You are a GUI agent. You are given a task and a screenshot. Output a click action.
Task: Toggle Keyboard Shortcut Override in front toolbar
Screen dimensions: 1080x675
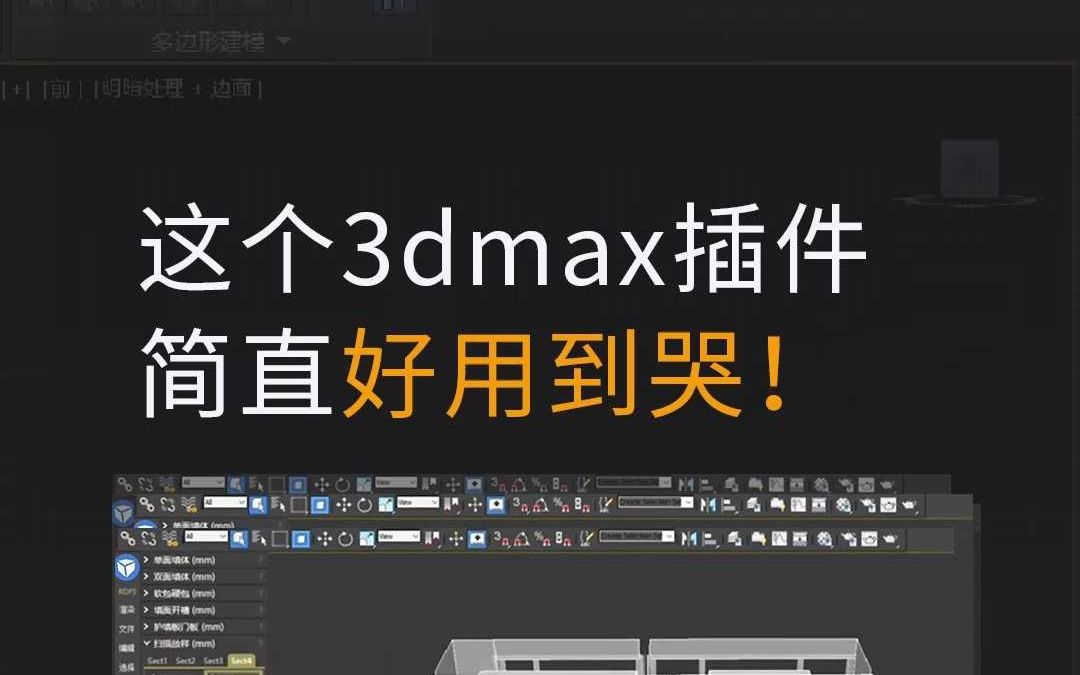pos(477,539)
